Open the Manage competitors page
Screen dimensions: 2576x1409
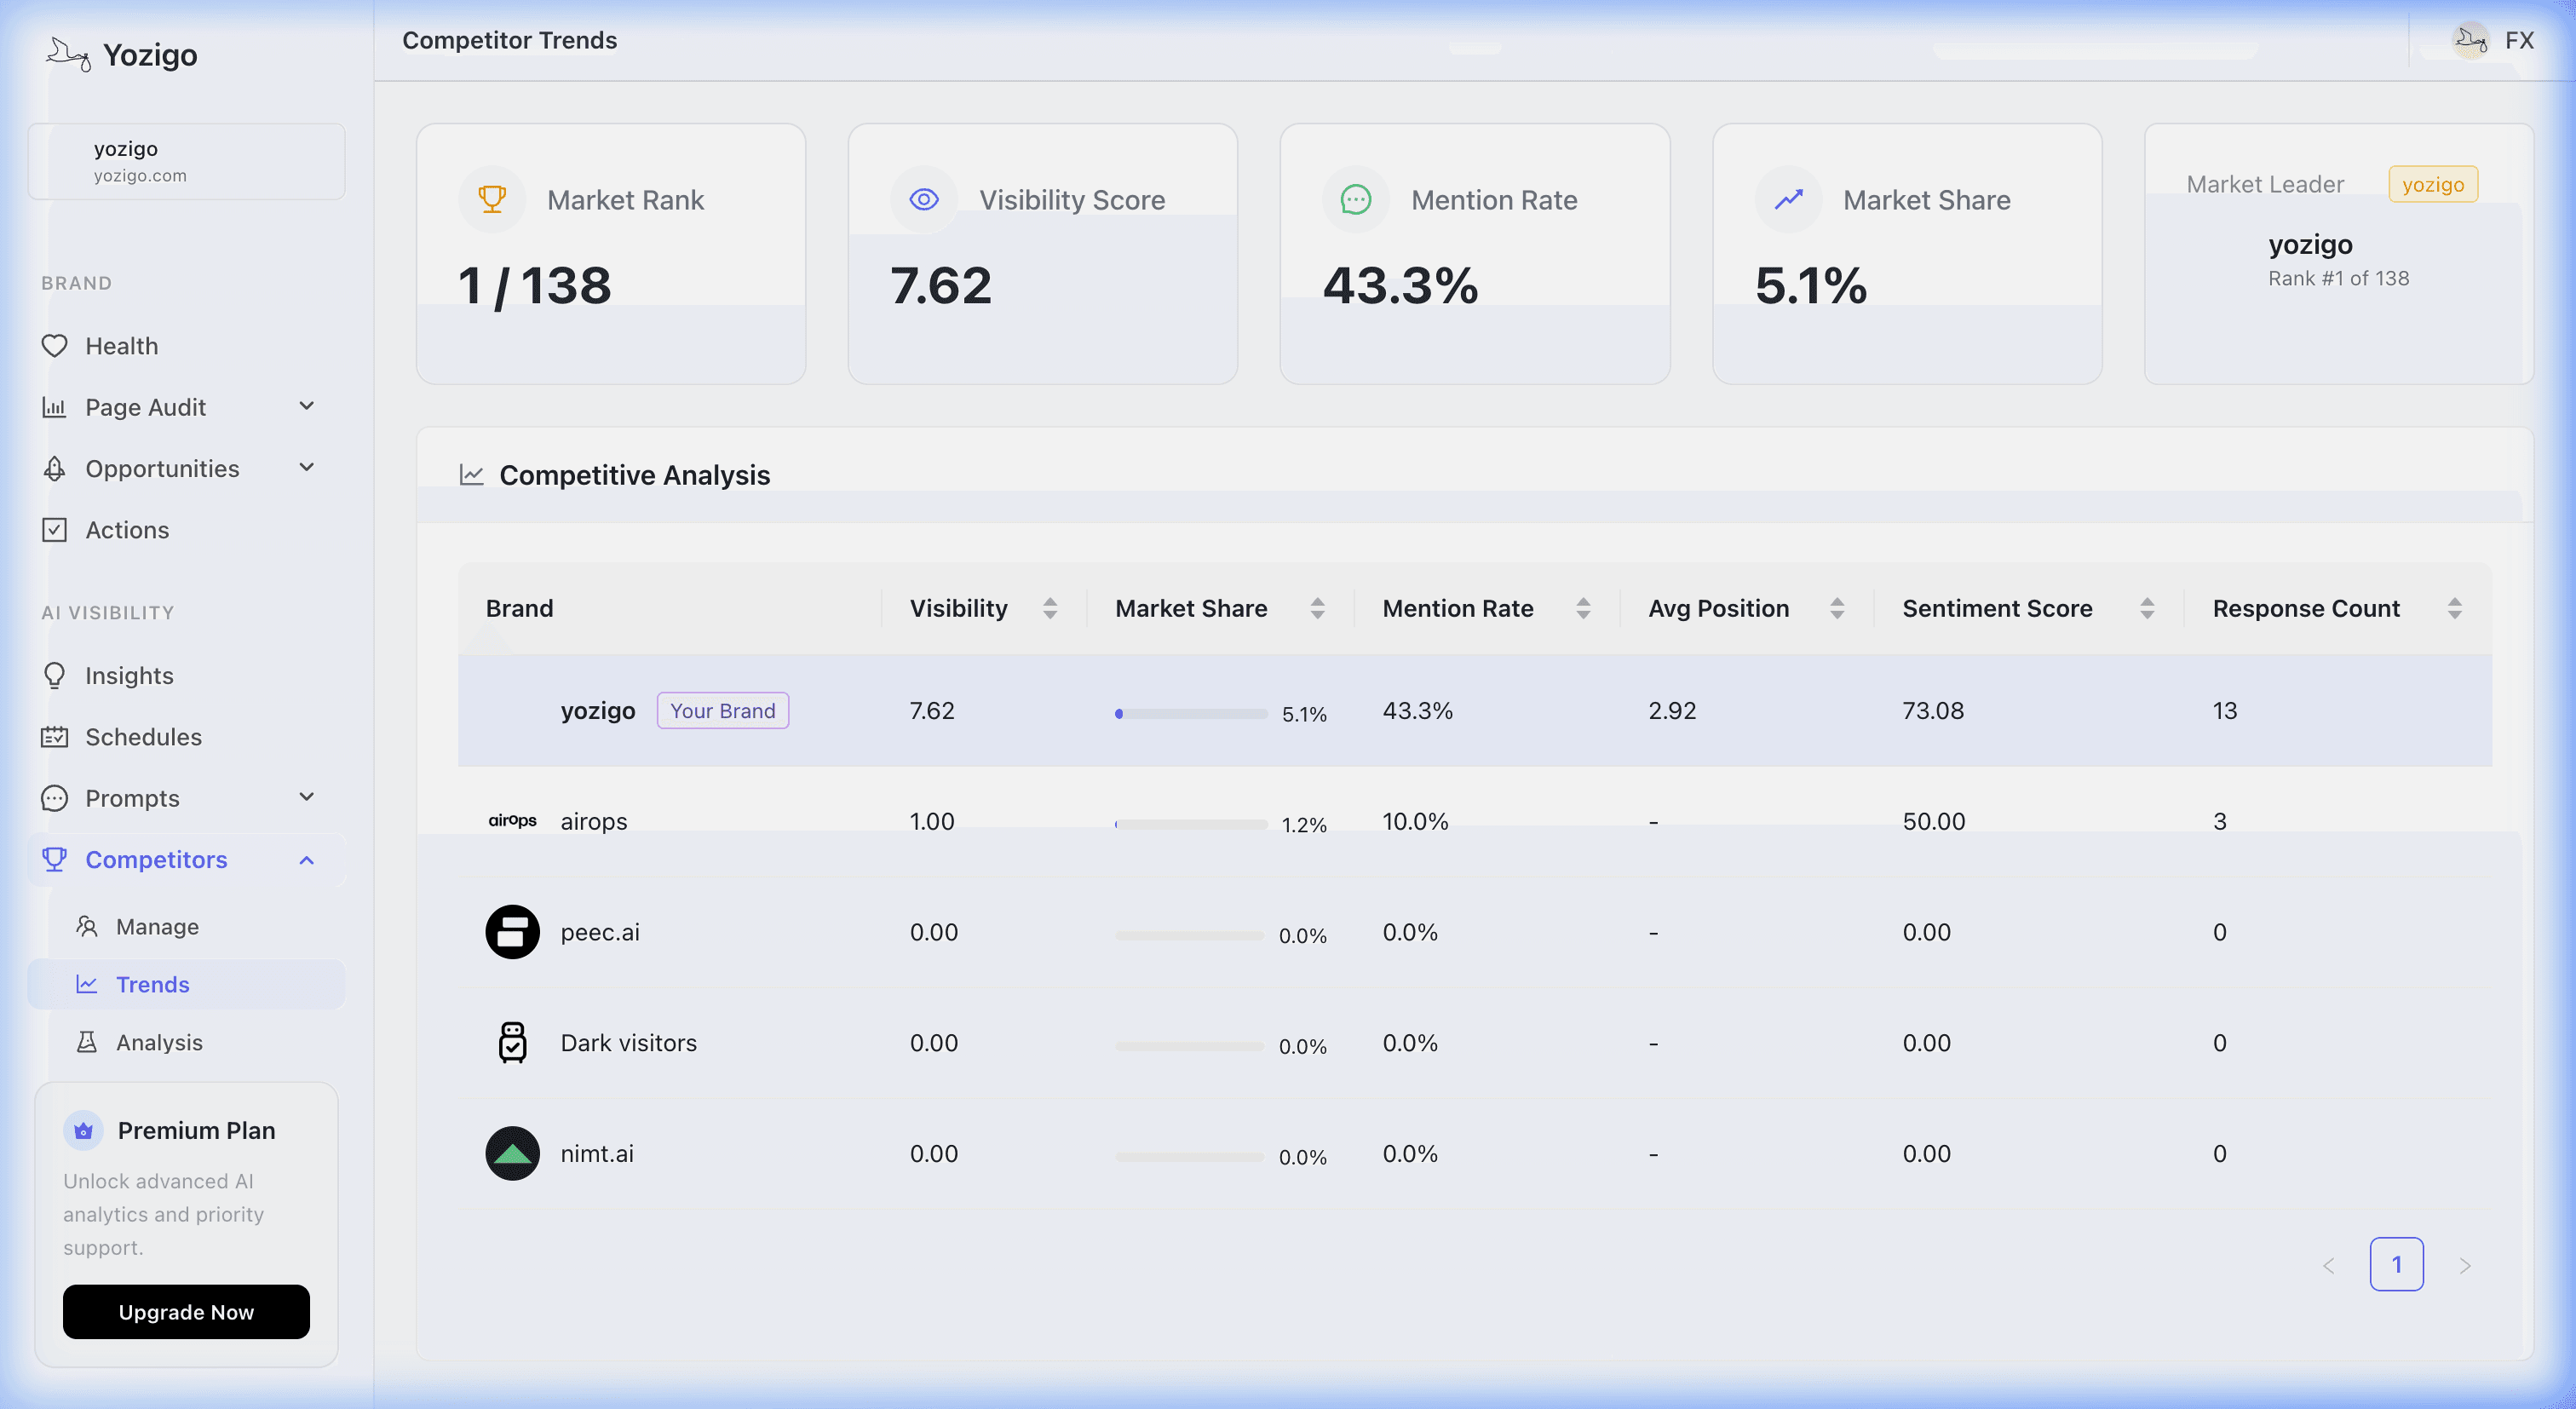click(157, 927)
